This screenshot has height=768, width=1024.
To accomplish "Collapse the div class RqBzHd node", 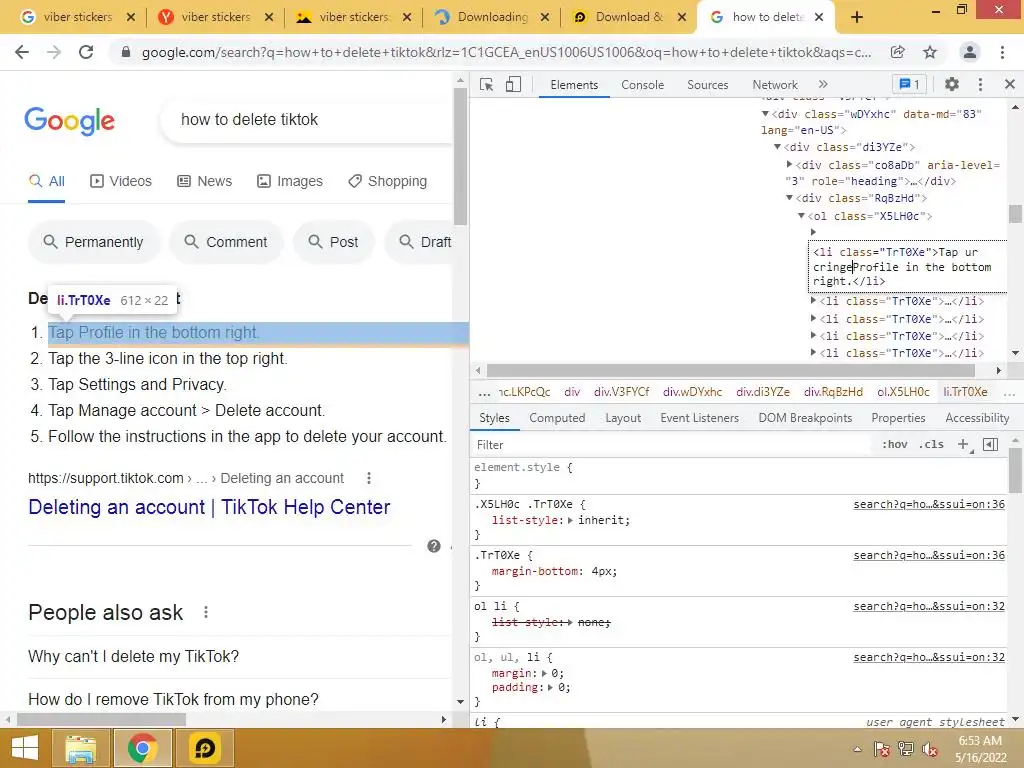I will coord(789,197).
